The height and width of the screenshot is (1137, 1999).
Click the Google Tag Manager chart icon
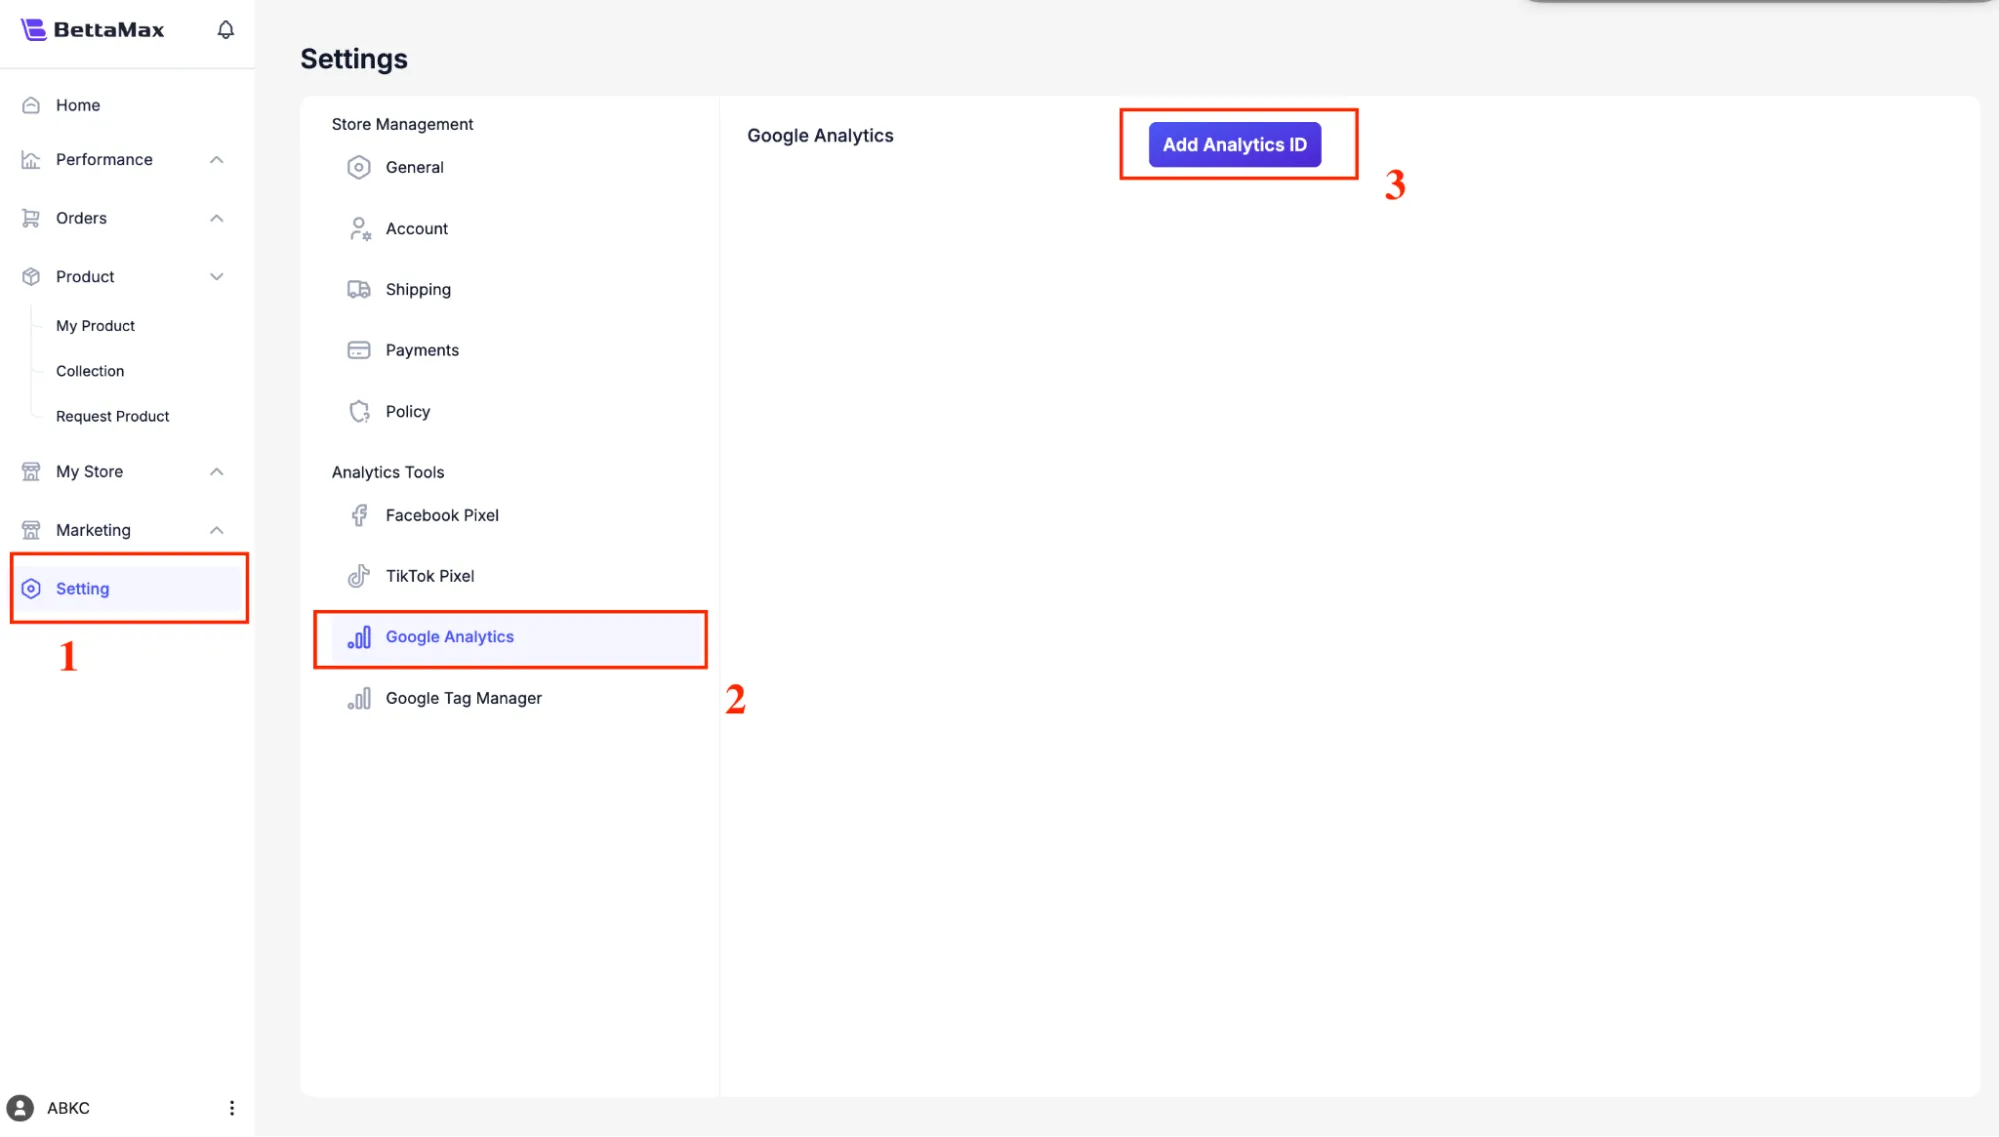pyautogui.click(x=359, y=699)
